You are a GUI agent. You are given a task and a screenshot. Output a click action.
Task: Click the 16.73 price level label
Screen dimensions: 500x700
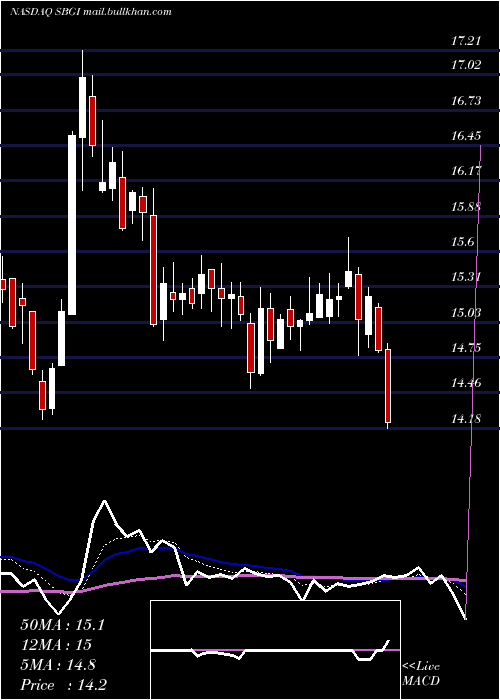tap(466, 101)
